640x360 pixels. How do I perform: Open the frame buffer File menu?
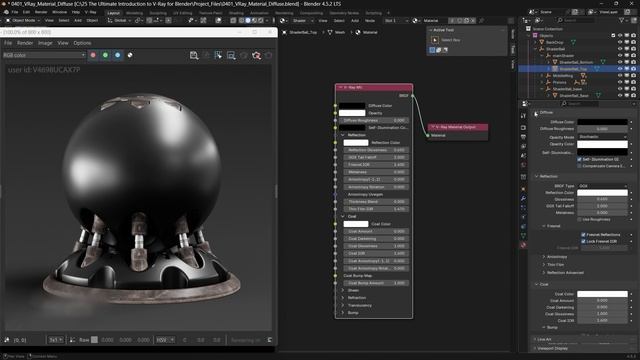(x=8, y=43)
